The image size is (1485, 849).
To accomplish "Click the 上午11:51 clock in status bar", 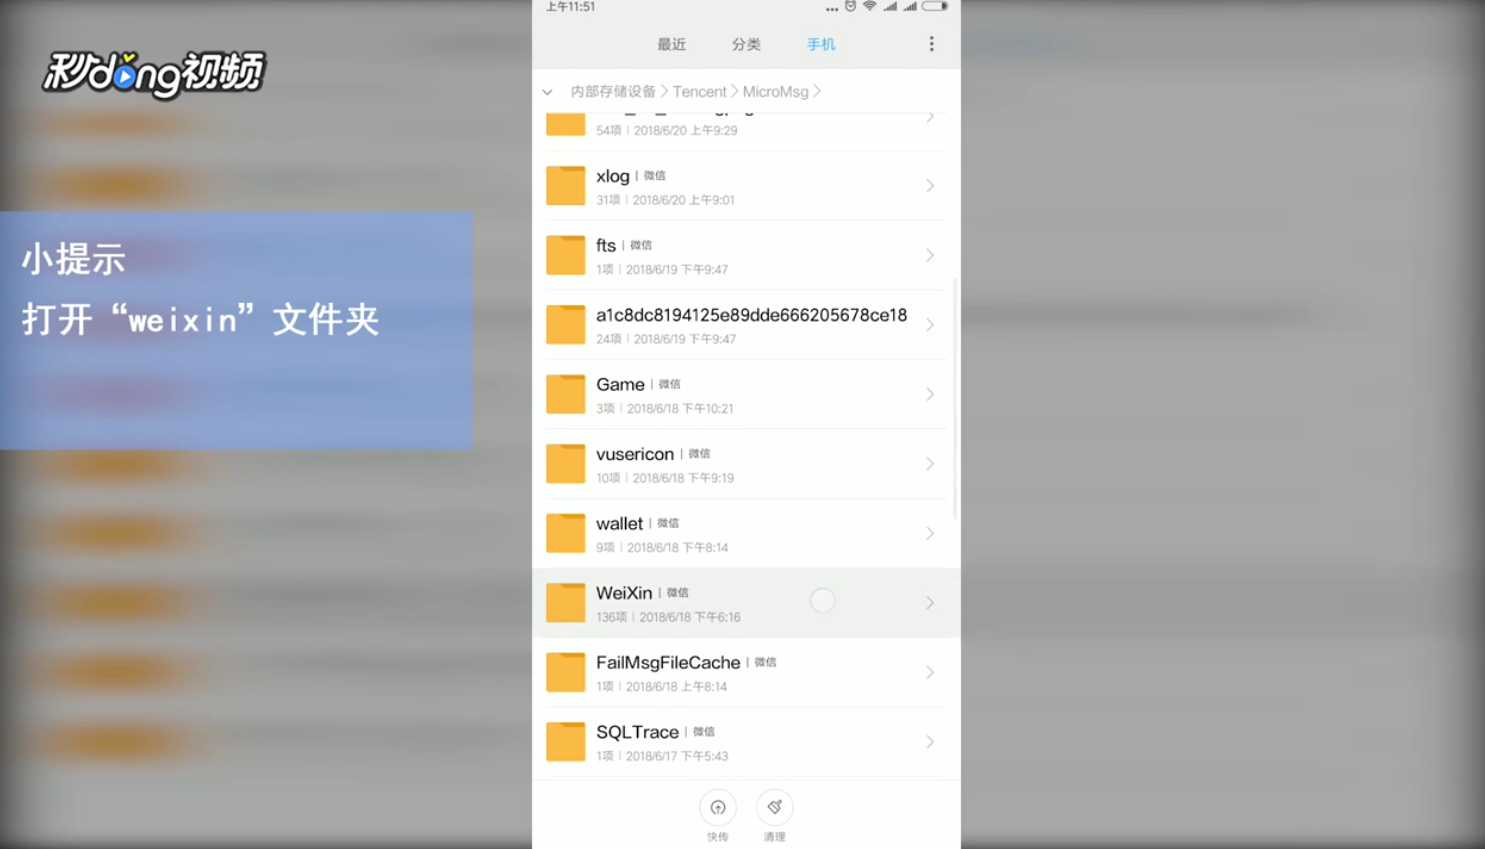I will pos(570,6).
